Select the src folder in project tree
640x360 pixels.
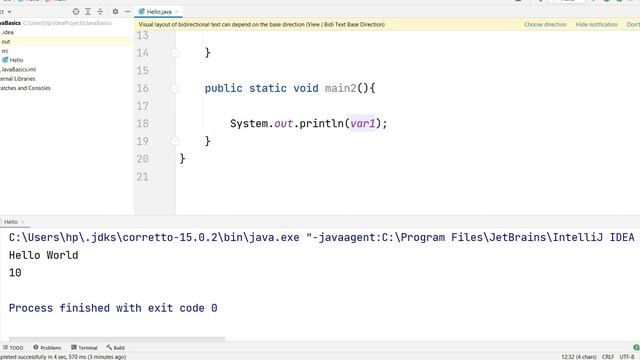[x=5, y=51]
